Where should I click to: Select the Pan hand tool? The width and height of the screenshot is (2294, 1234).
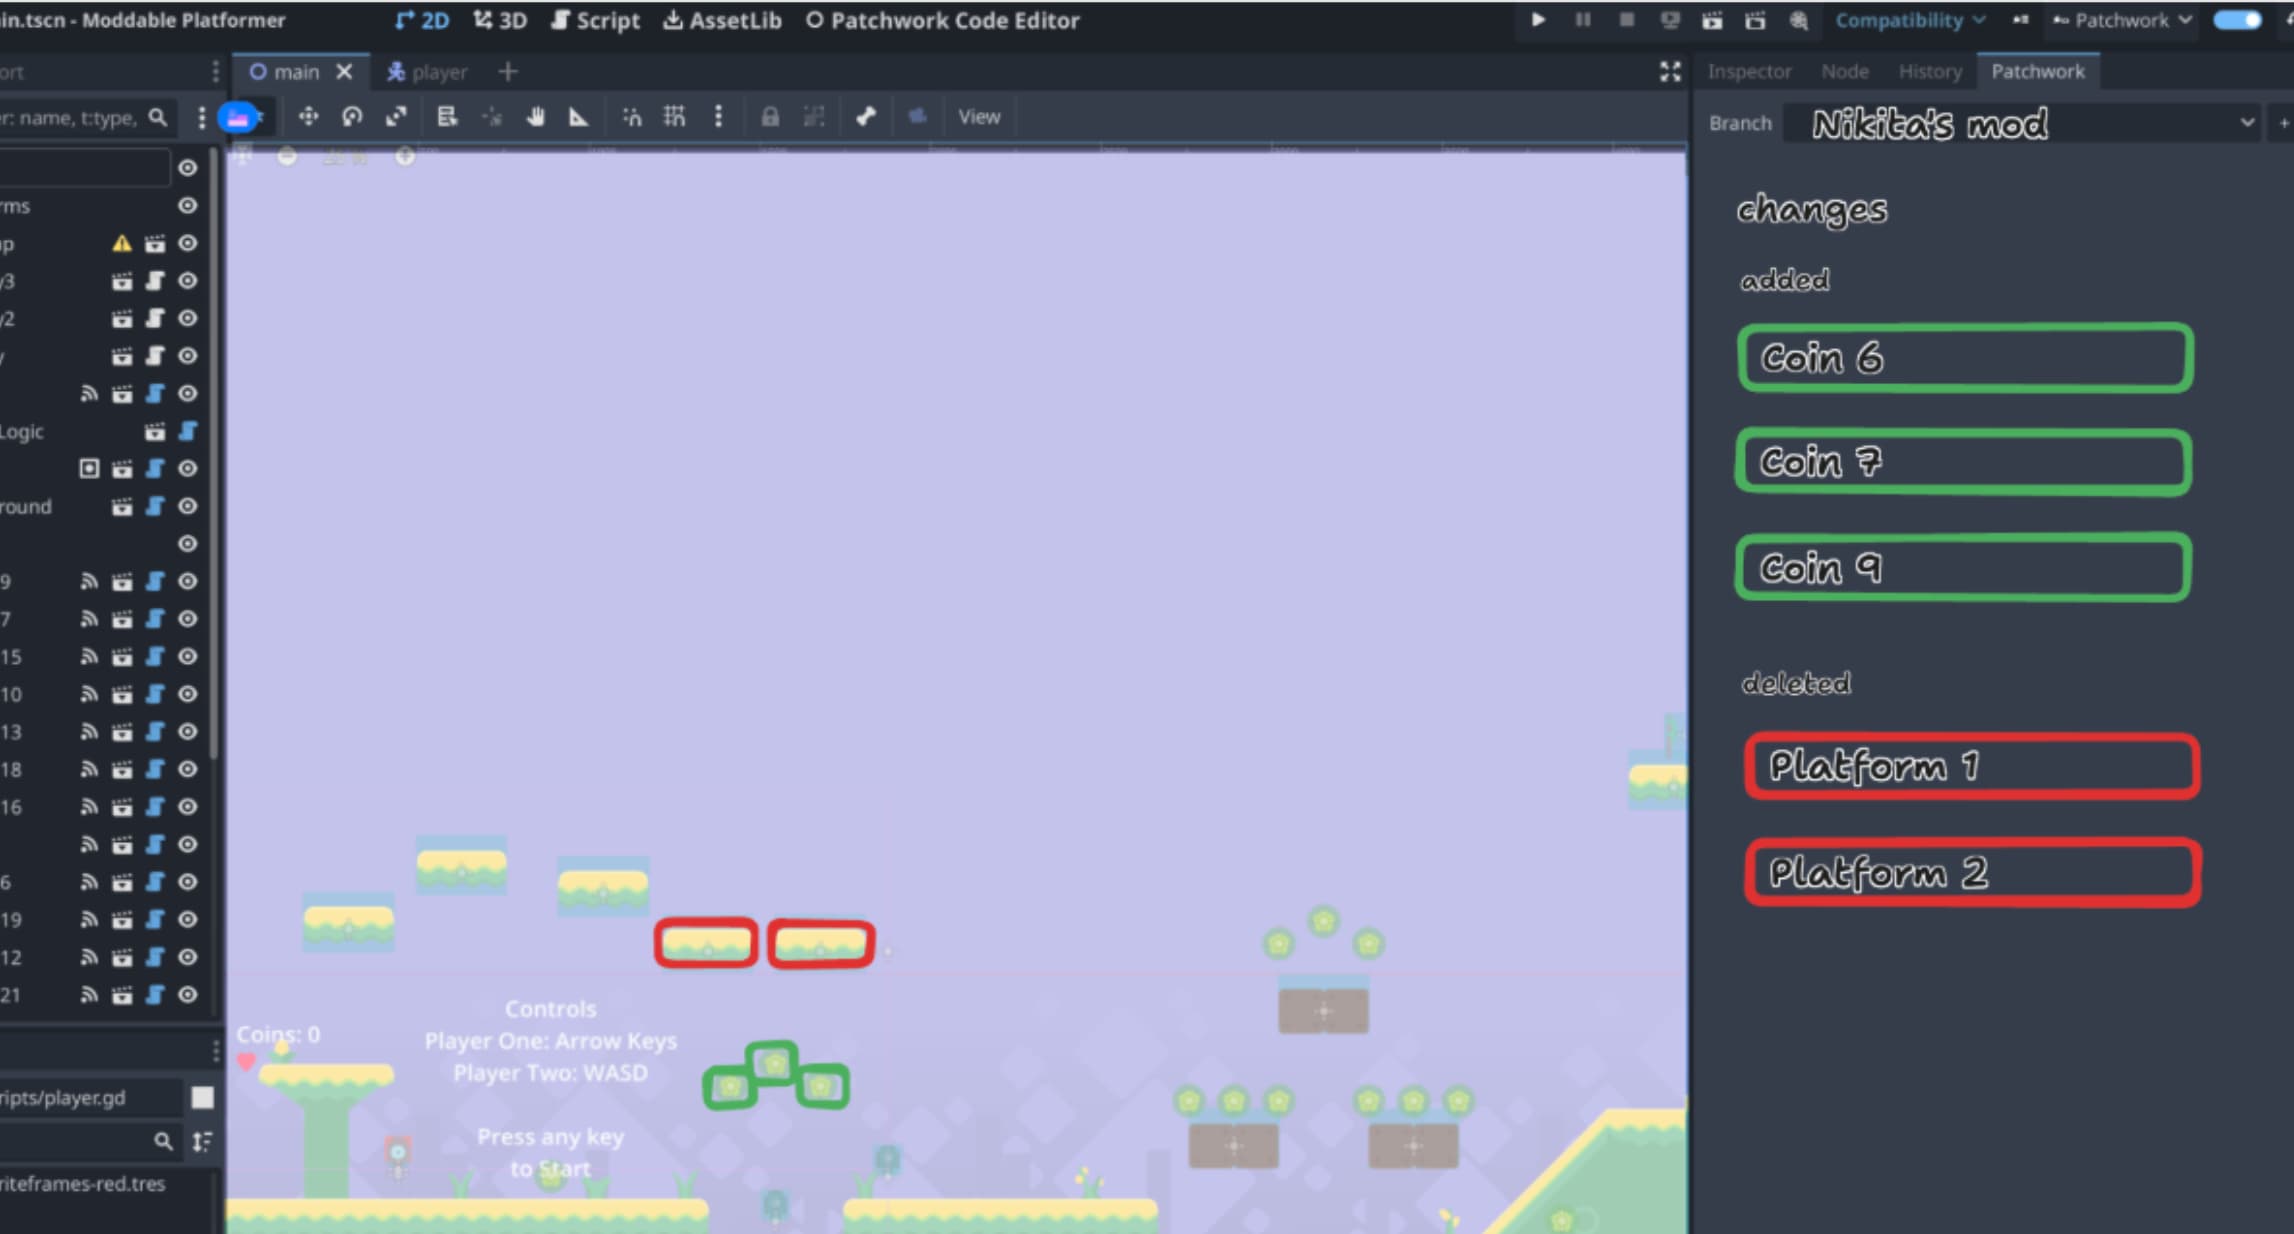(x=535, y=117)
